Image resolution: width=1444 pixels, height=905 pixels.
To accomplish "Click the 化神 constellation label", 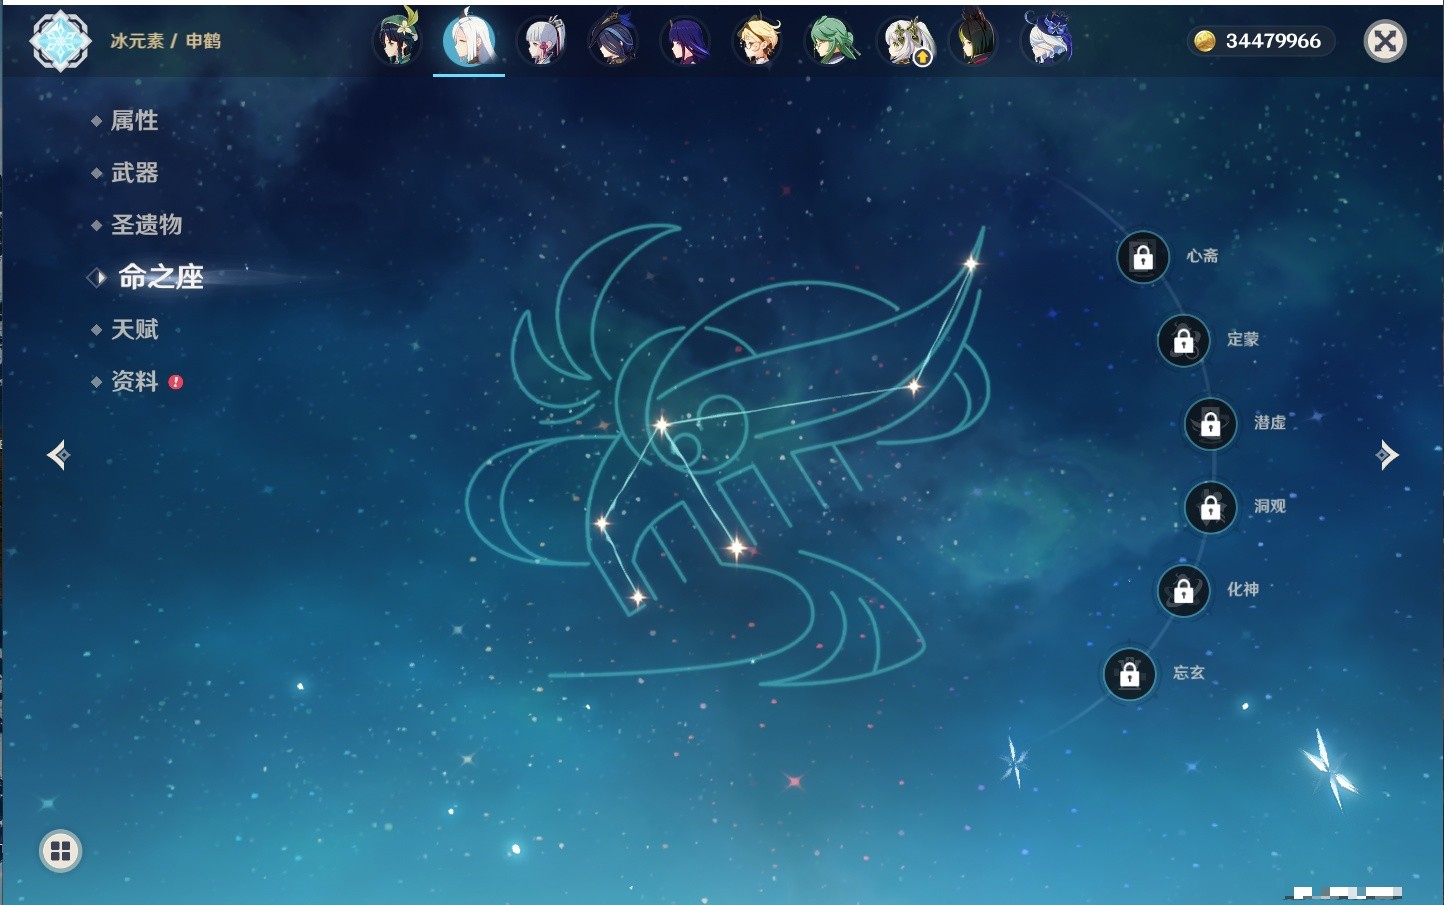I will pos(1243,589).
